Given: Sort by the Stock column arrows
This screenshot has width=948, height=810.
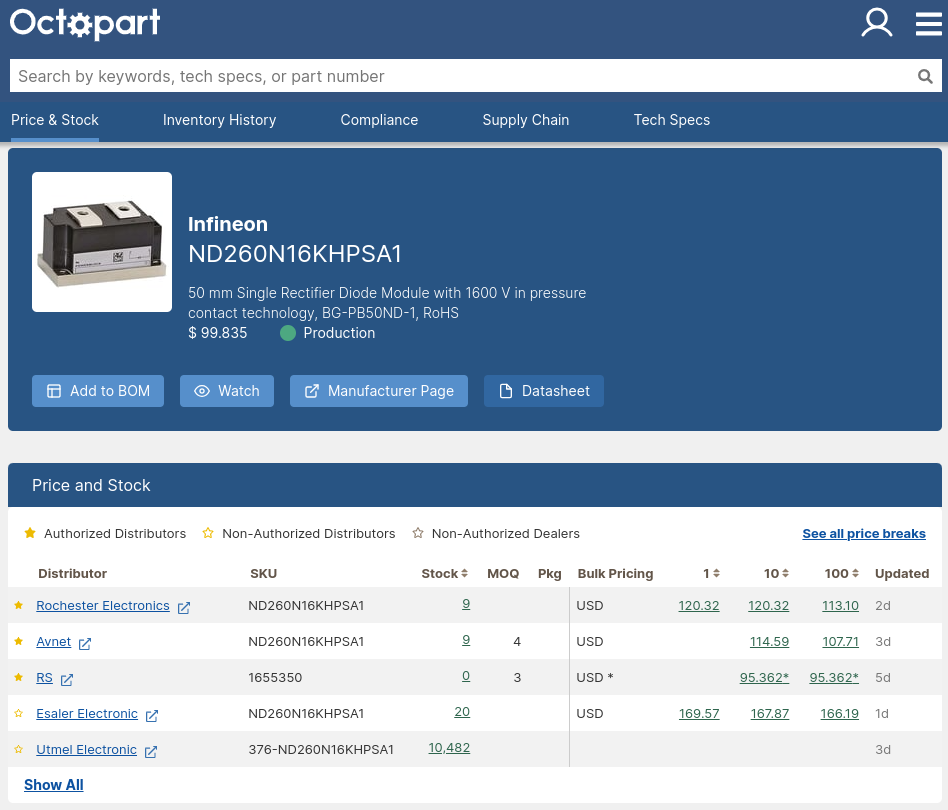Looking at the screenshot, I should 464,573.
